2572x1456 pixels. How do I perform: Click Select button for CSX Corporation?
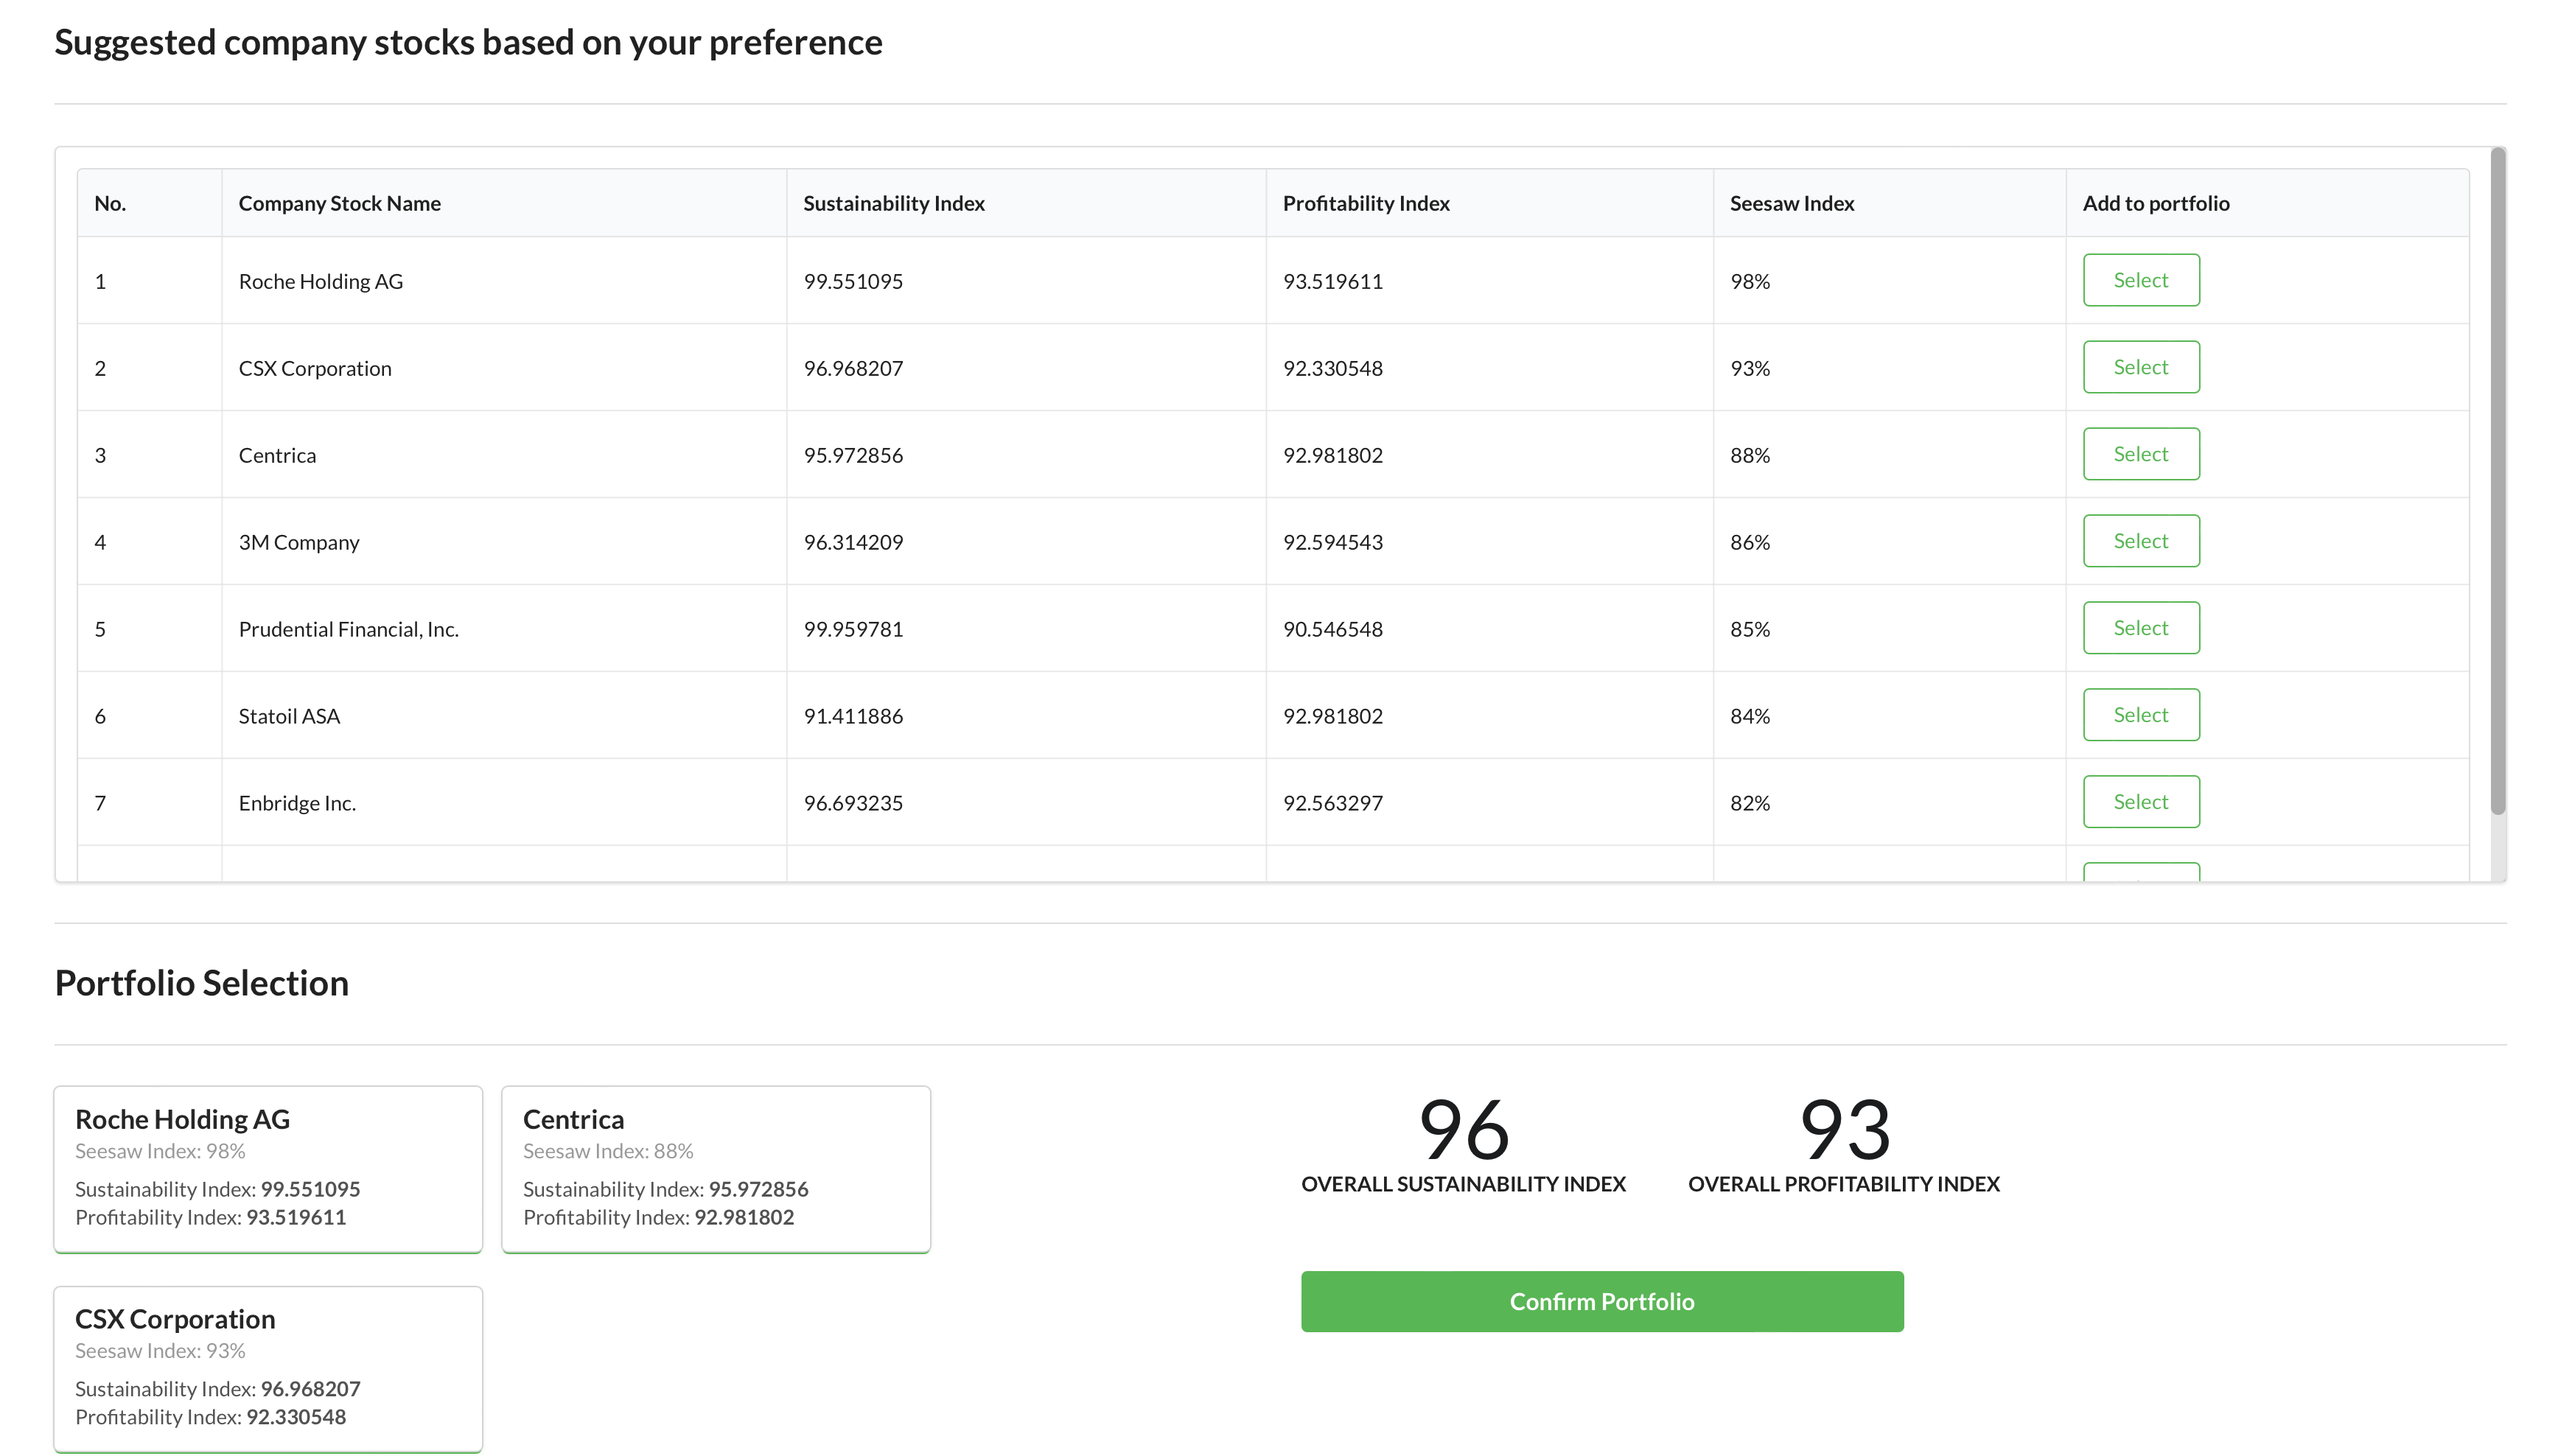click(2140, 367)
